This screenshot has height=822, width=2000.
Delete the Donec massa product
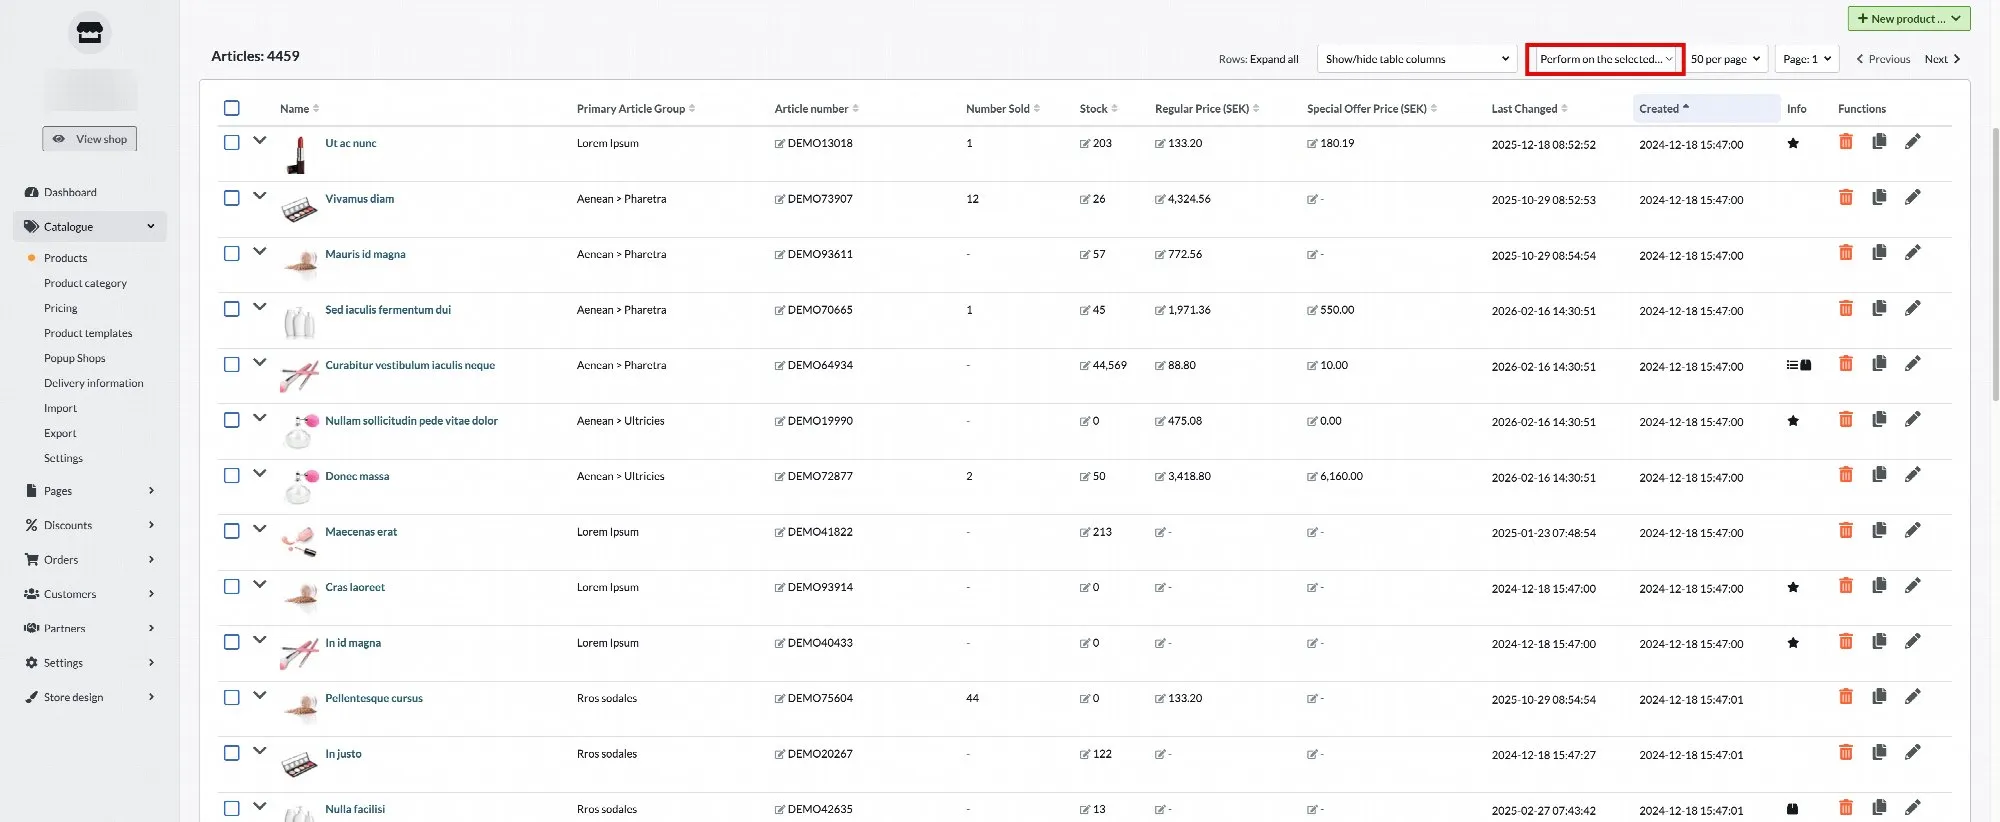(1846, 475)
